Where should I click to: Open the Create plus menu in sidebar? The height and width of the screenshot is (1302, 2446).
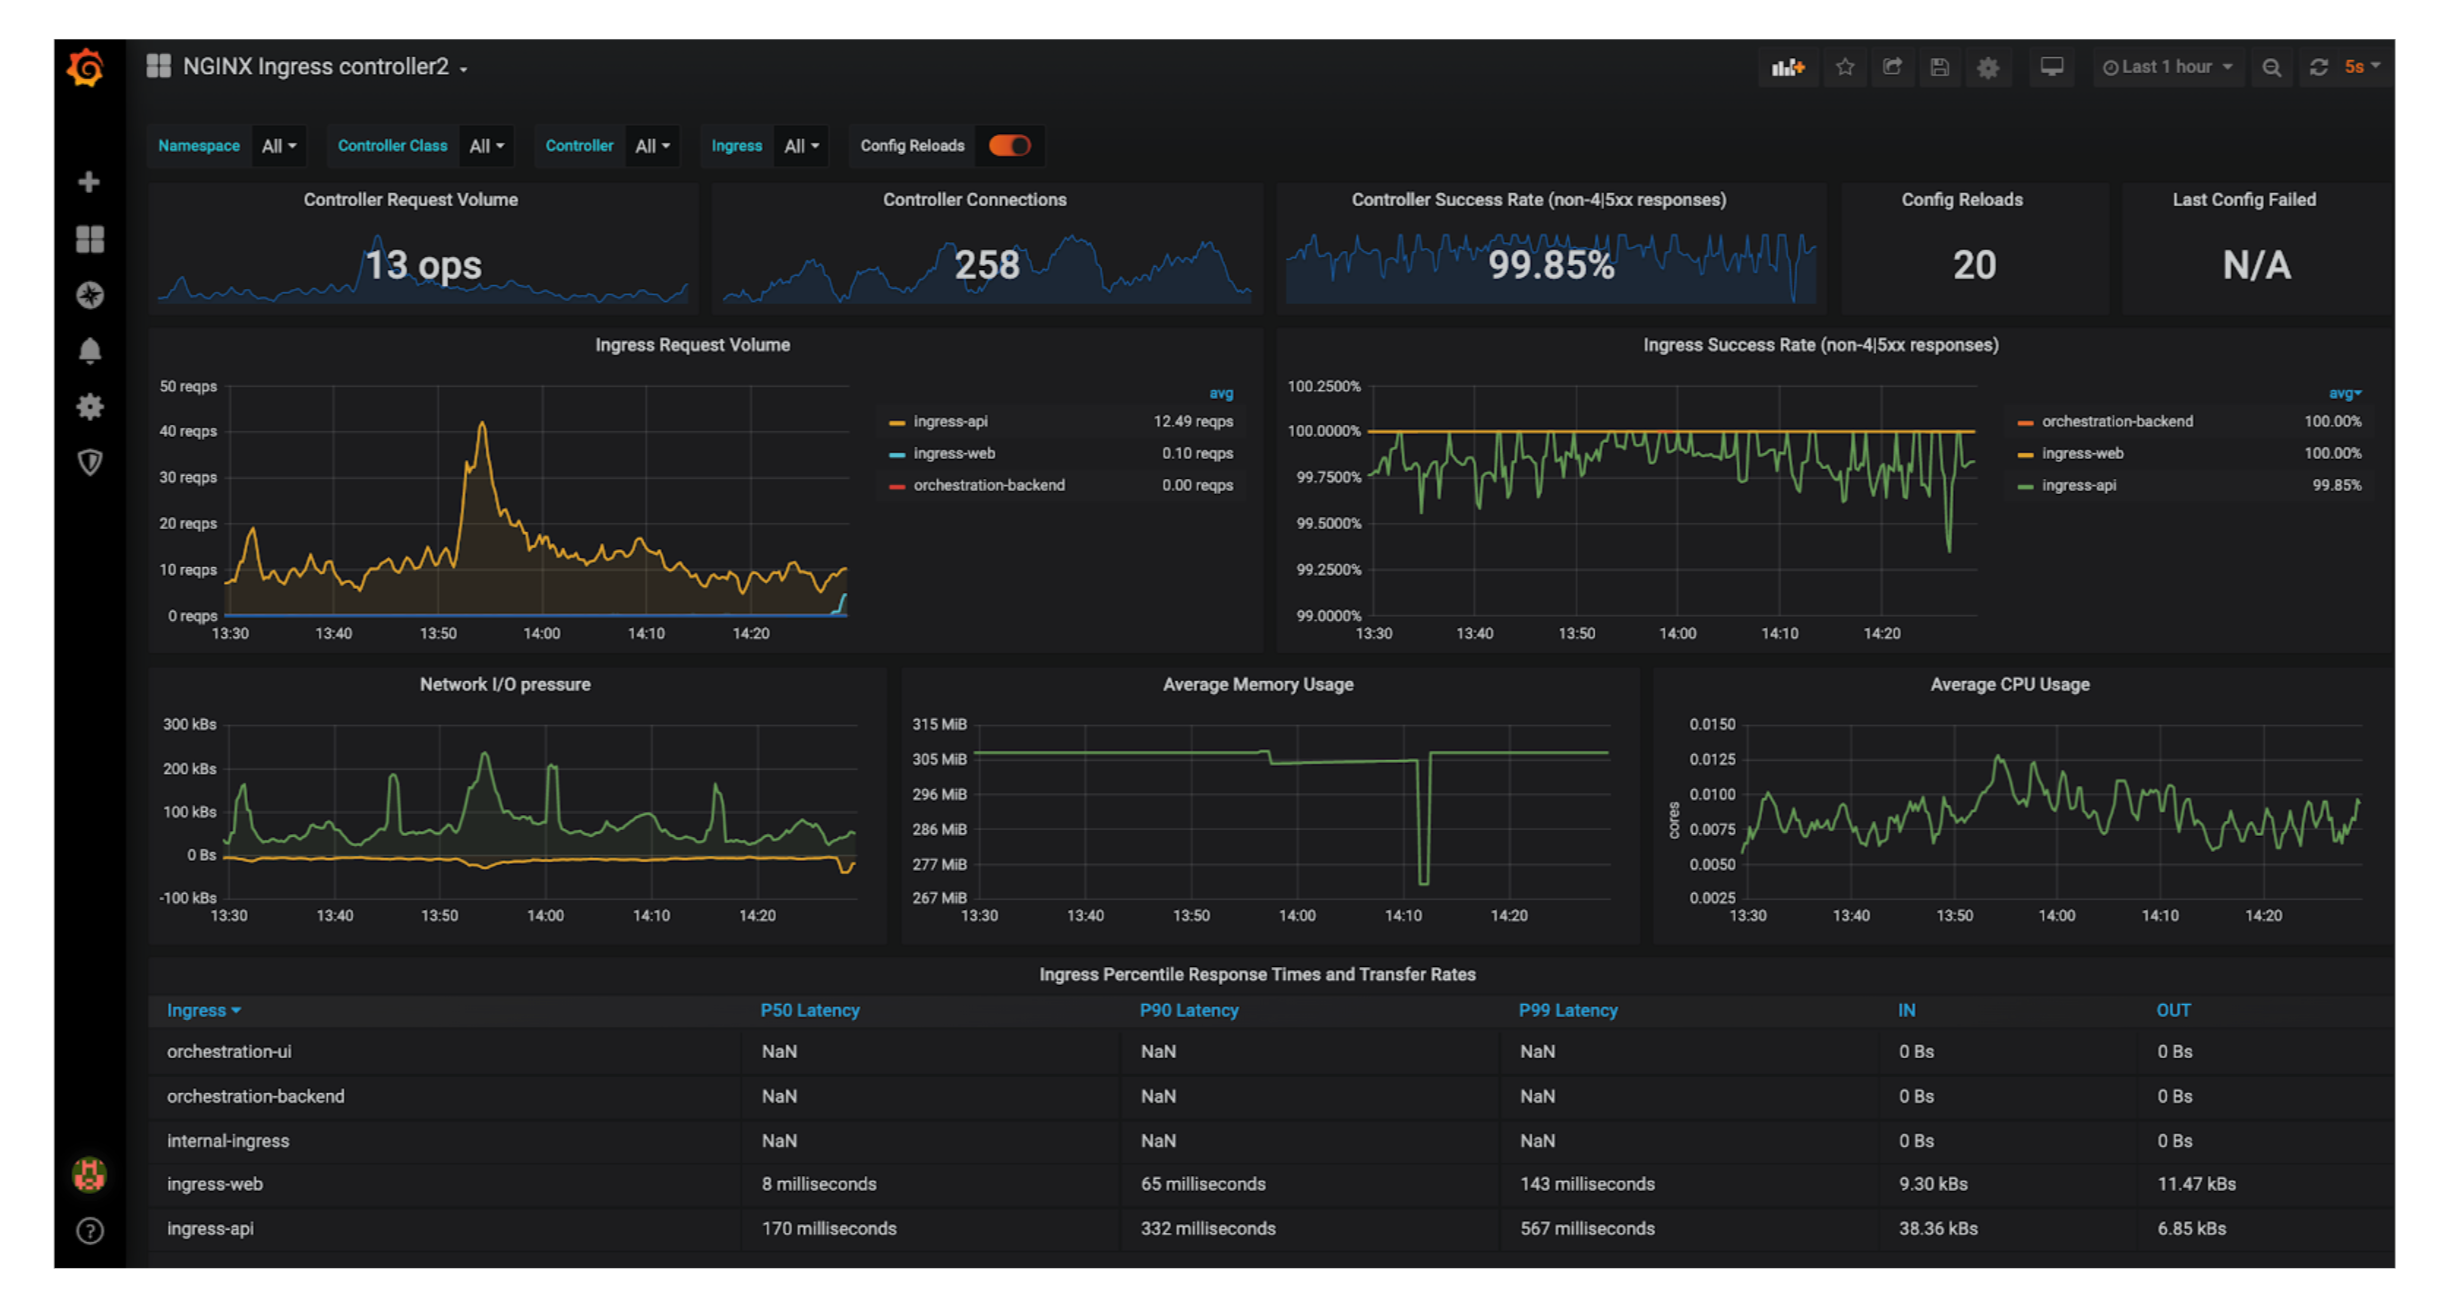coord(89,182)
